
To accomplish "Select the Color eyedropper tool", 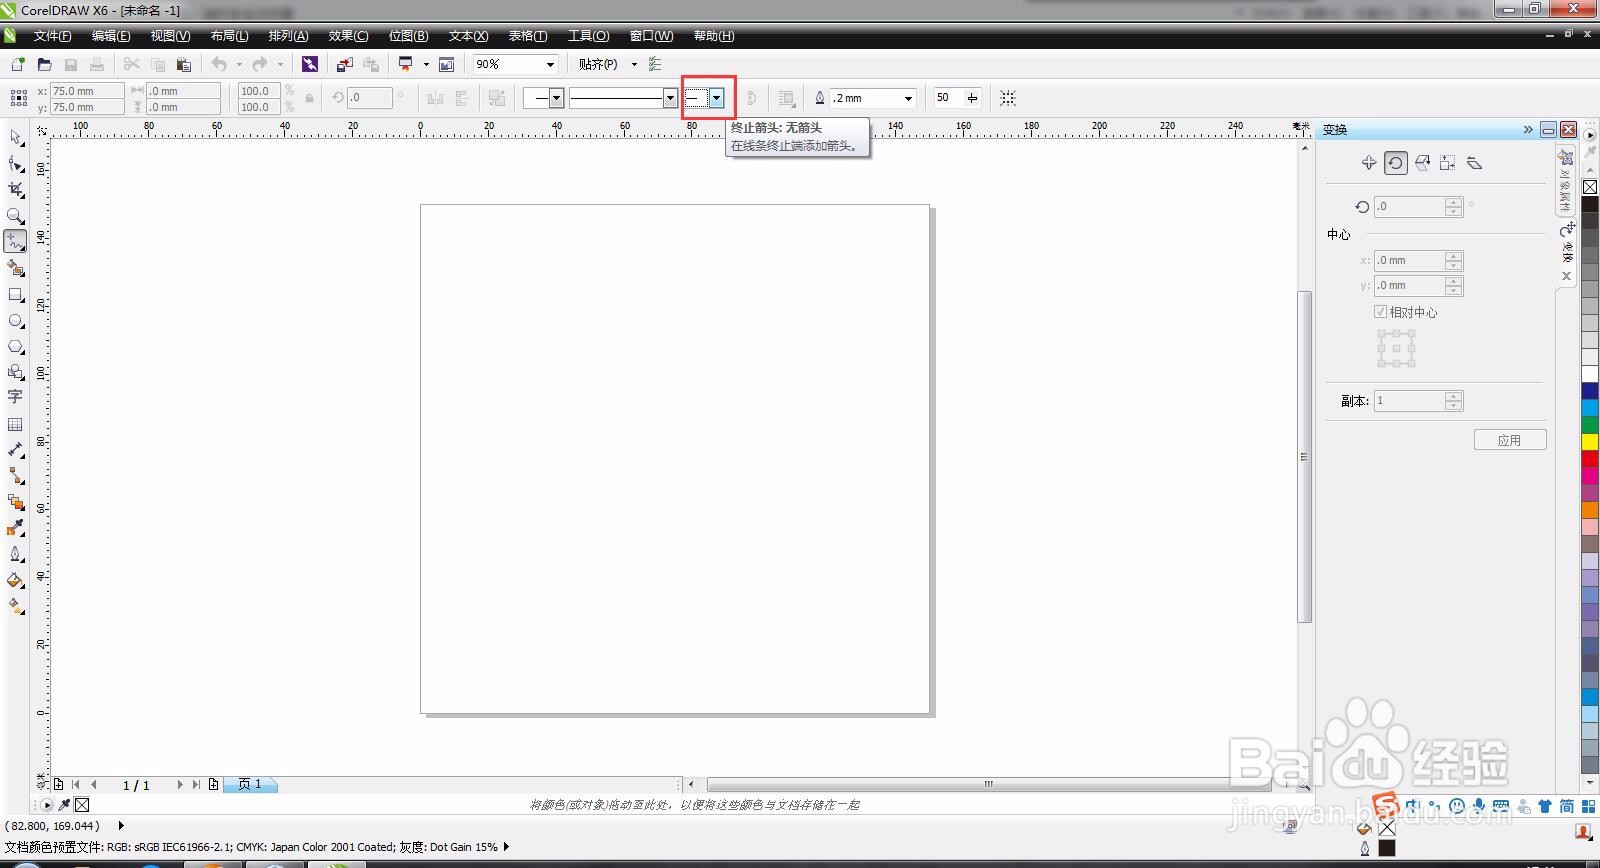I will (15, 528).
